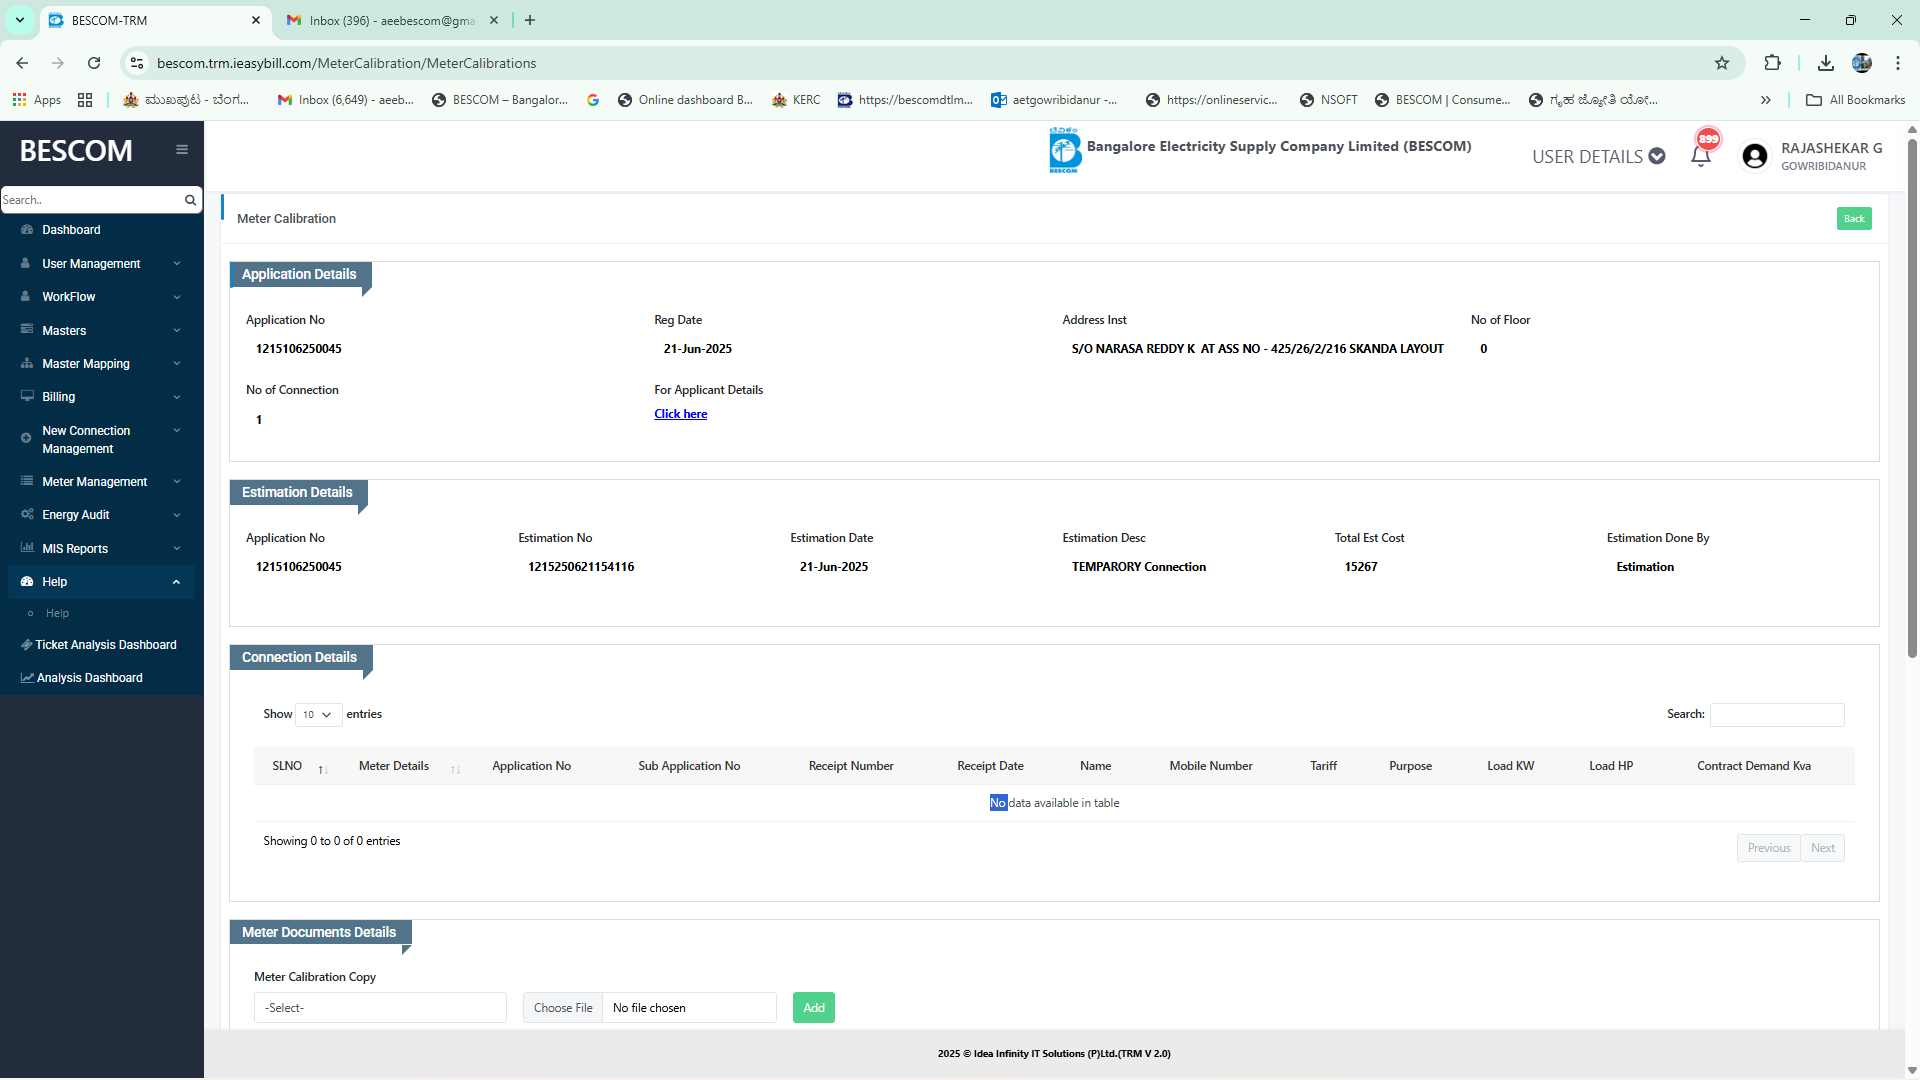Click the user profile avatar icon
Viewport: 1920px width, 1080px height.
[1754, 156]
